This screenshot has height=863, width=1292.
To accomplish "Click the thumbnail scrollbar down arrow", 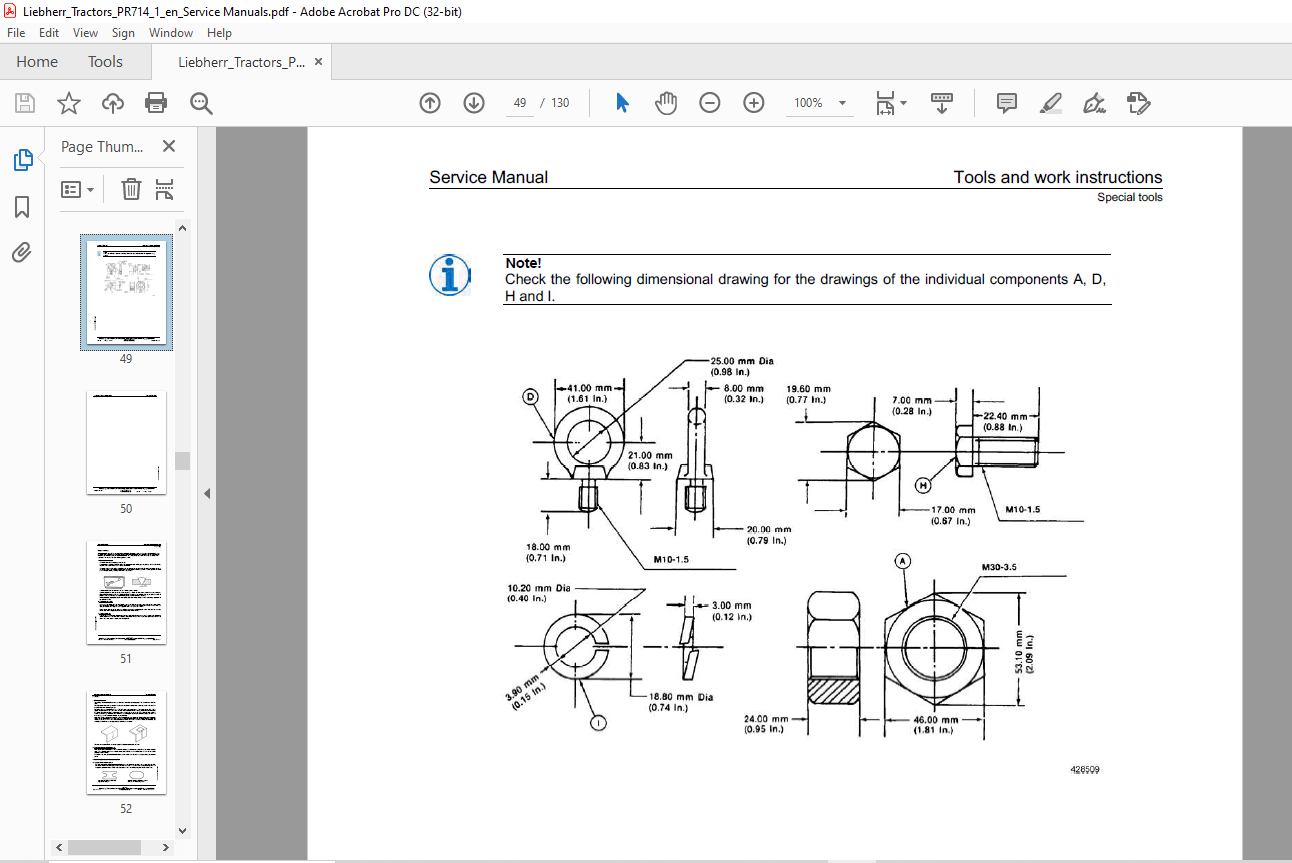I will [x=181, y=830].
